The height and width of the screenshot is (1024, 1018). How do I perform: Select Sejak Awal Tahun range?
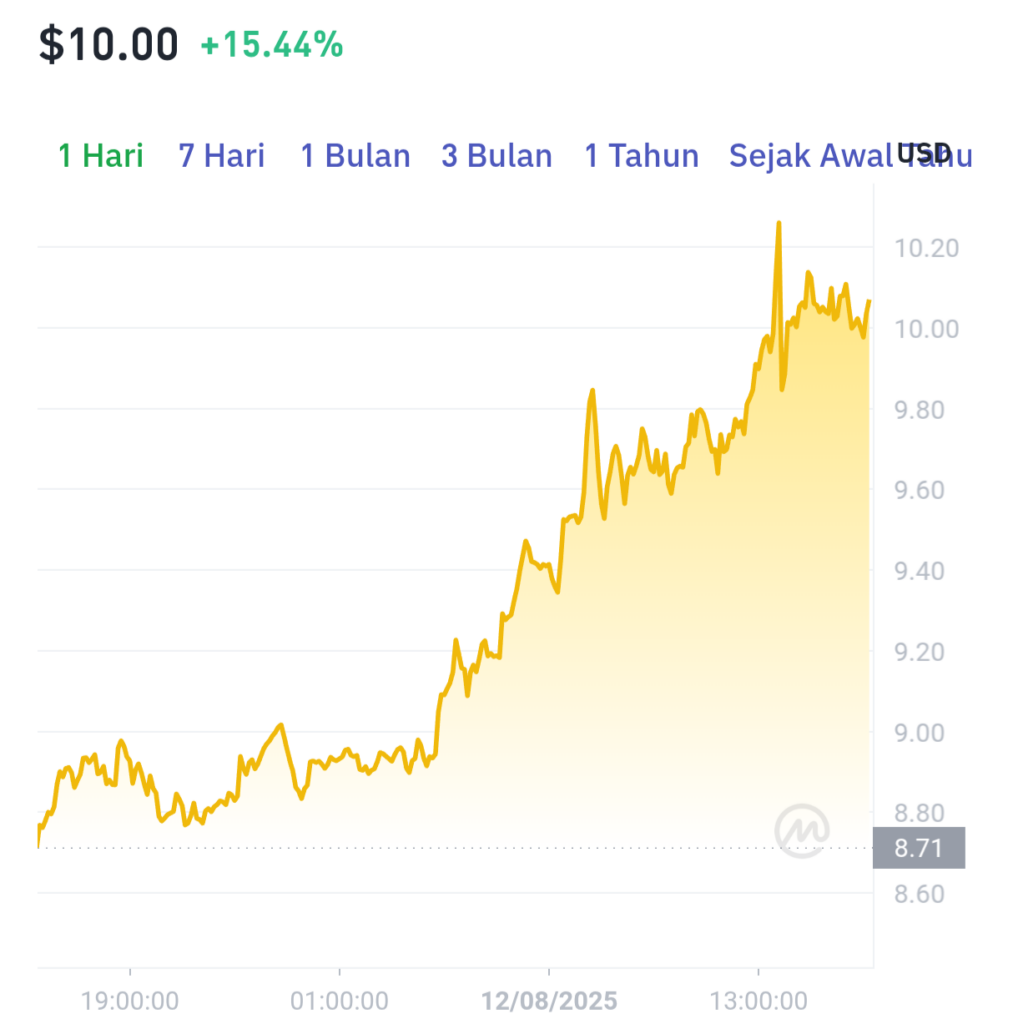851,155
